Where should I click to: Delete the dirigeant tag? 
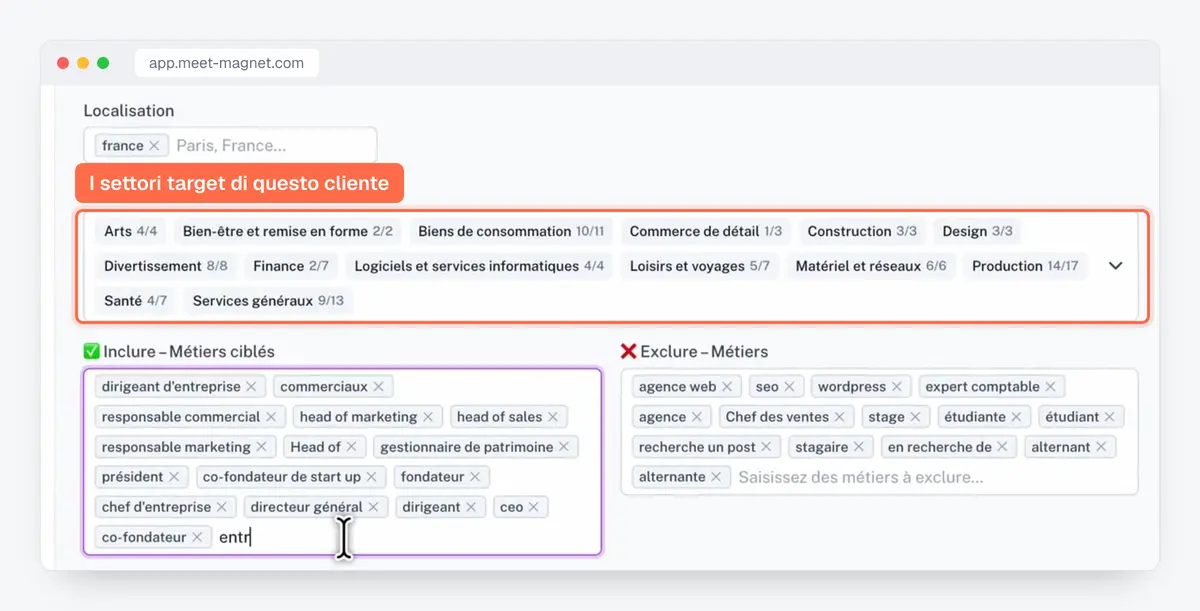tap(471, 507)
